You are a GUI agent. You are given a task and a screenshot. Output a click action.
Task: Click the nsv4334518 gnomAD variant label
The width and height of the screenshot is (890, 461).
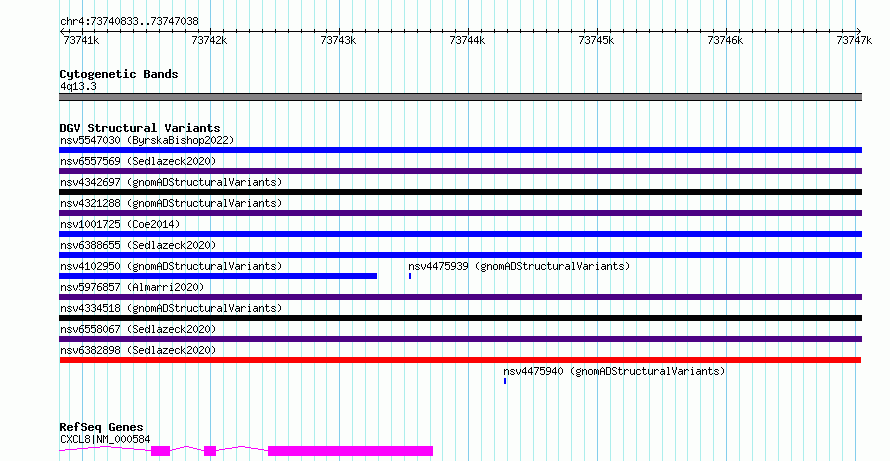click(171, 308)
